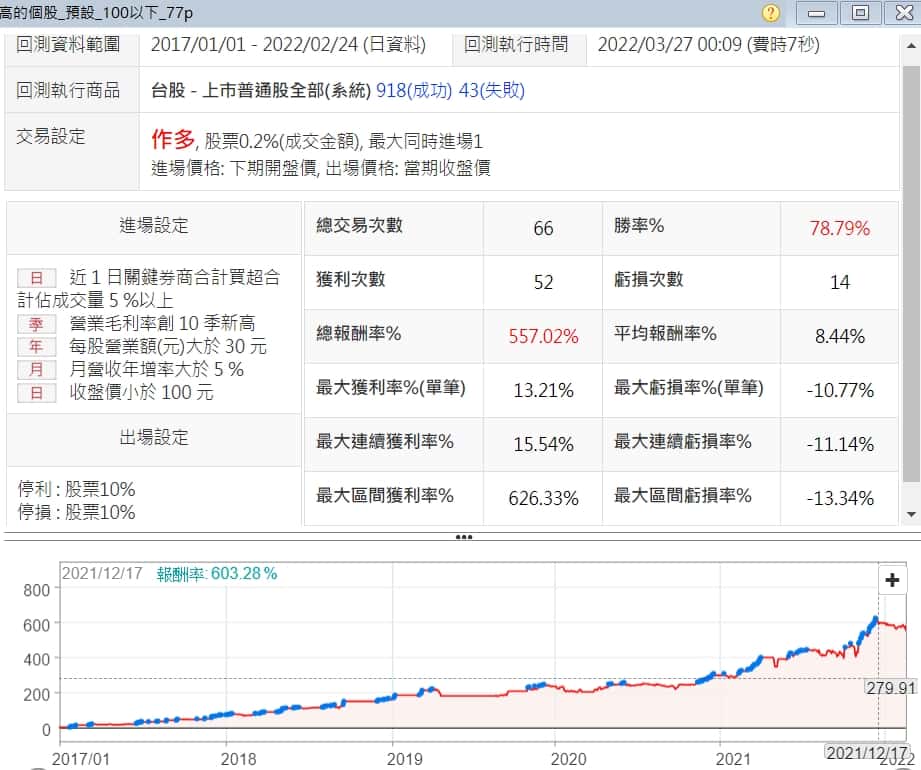Click the three-dot splitter handle above chart
The width and height of the screenshot is (921, 770).
462,537
